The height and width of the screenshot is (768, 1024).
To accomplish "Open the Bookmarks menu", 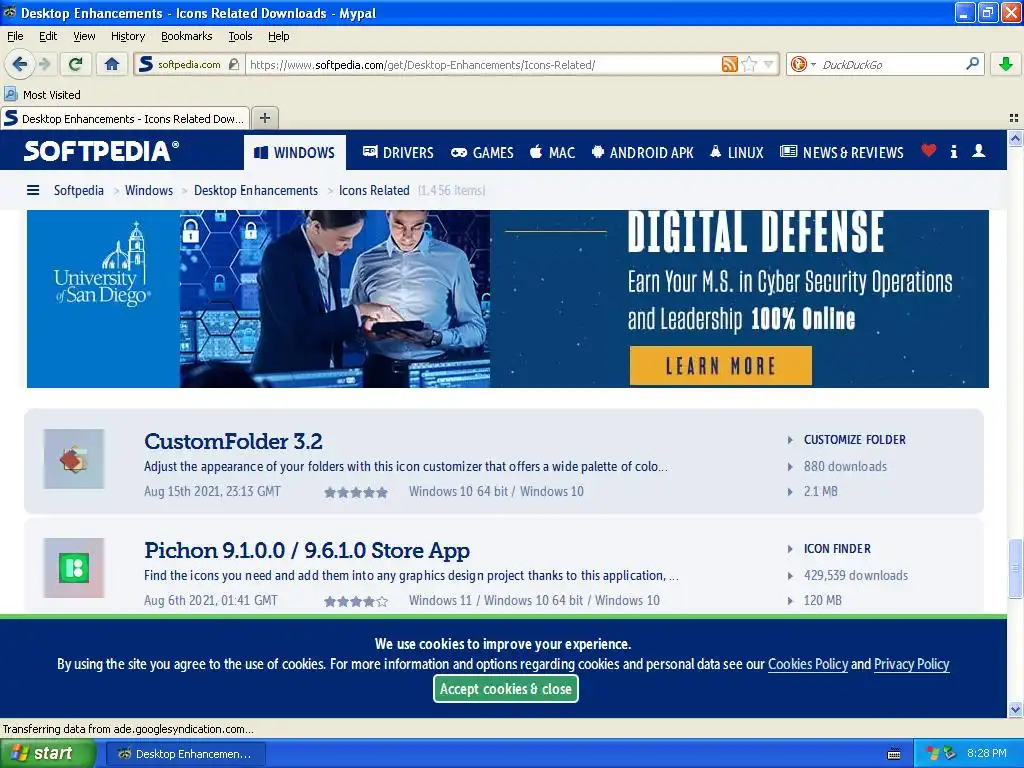I will point(186,36).
